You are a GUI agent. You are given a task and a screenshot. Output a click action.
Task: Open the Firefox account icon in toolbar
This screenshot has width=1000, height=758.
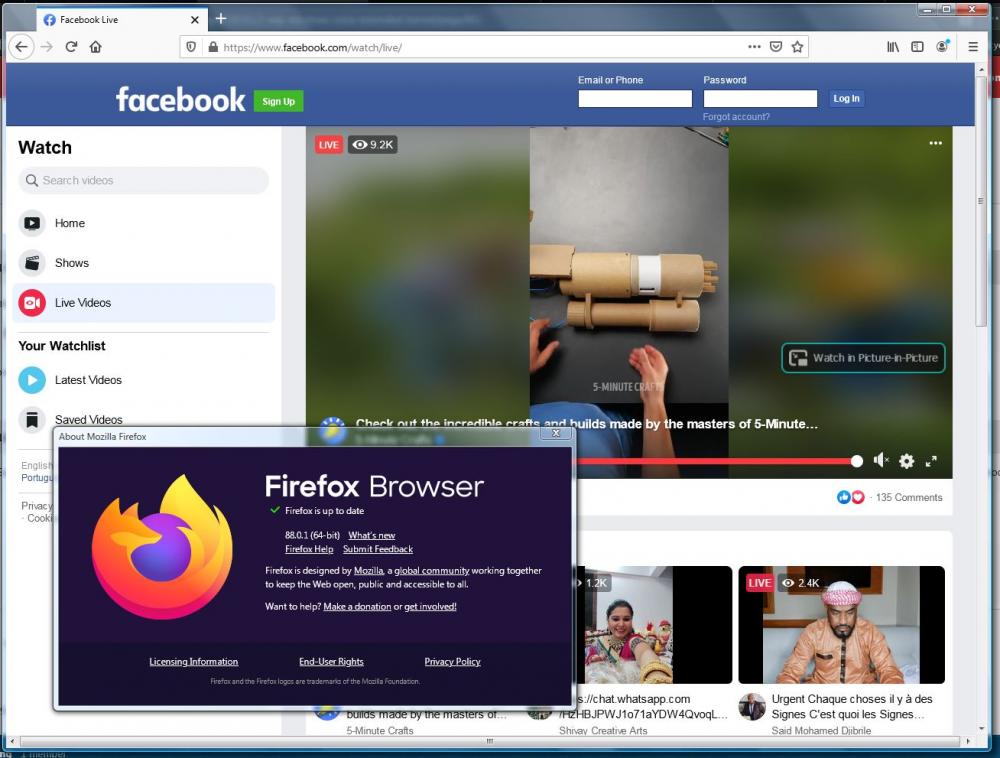tap(941, 46)
